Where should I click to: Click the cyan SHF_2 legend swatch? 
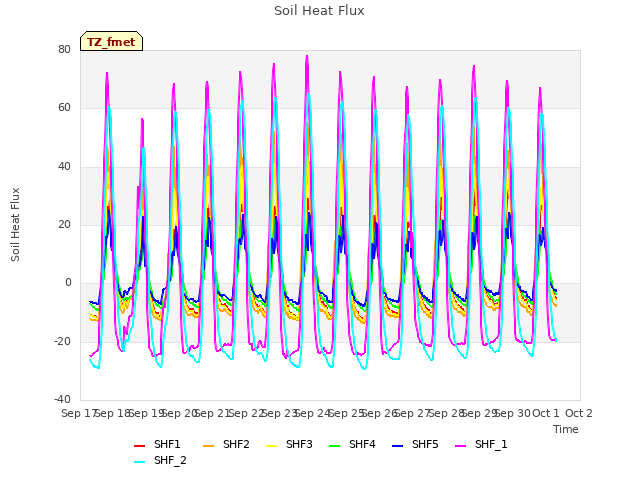pos(140,462)
